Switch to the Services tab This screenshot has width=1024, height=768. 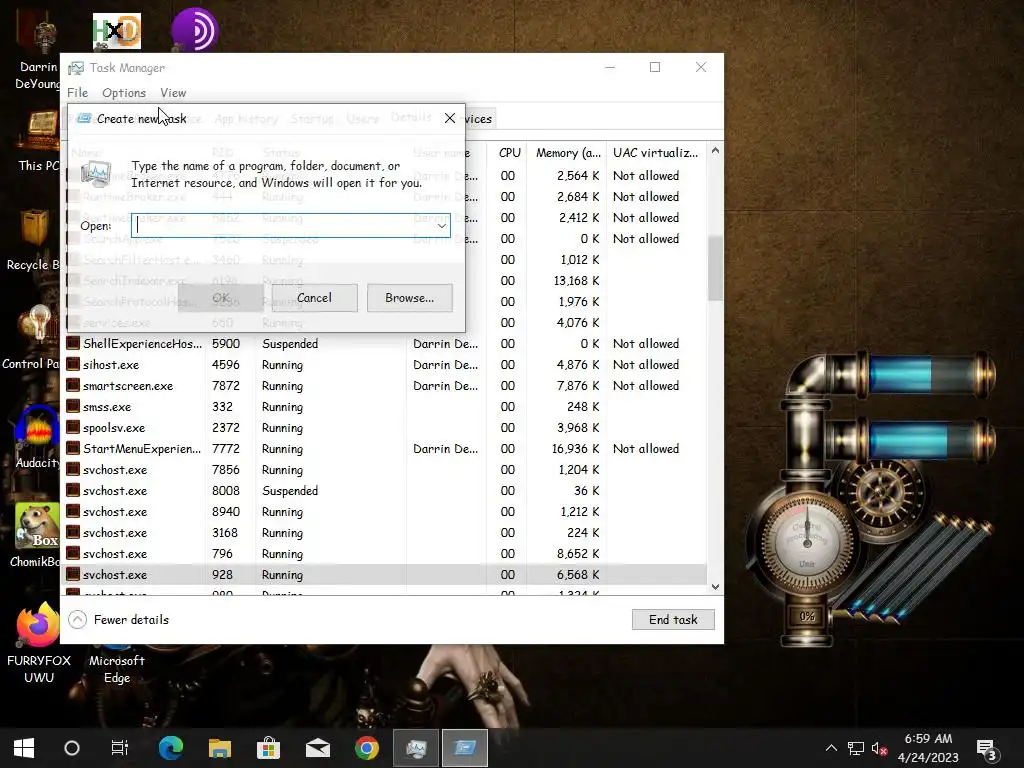click(480, 119)
